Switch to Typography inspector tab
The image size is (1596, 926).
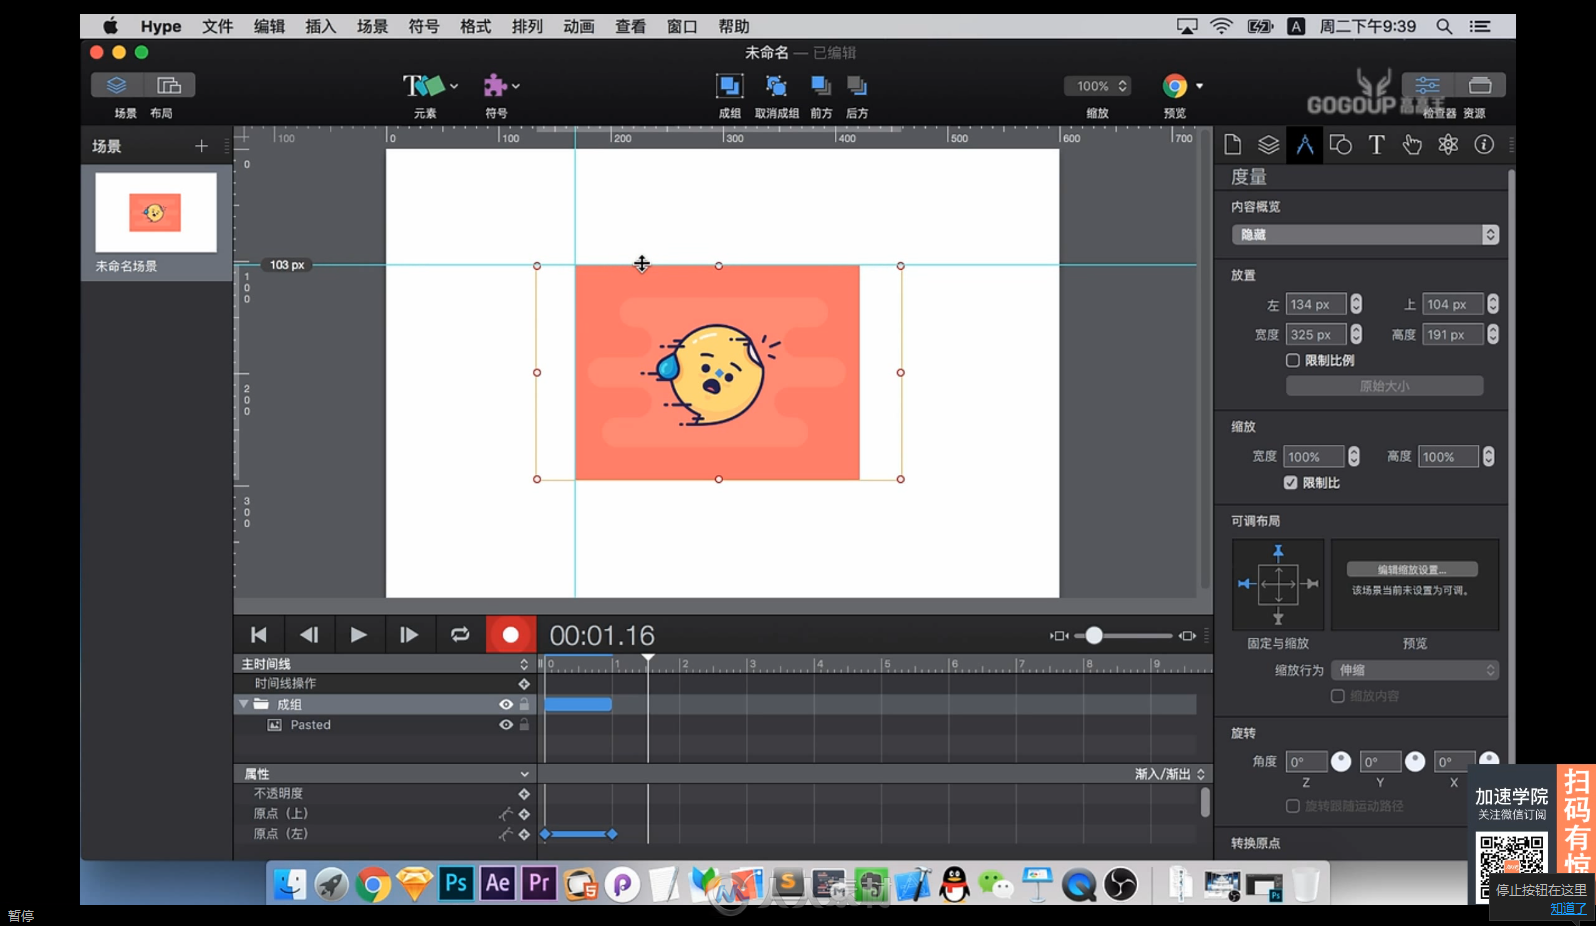(x=1377, y=145)
